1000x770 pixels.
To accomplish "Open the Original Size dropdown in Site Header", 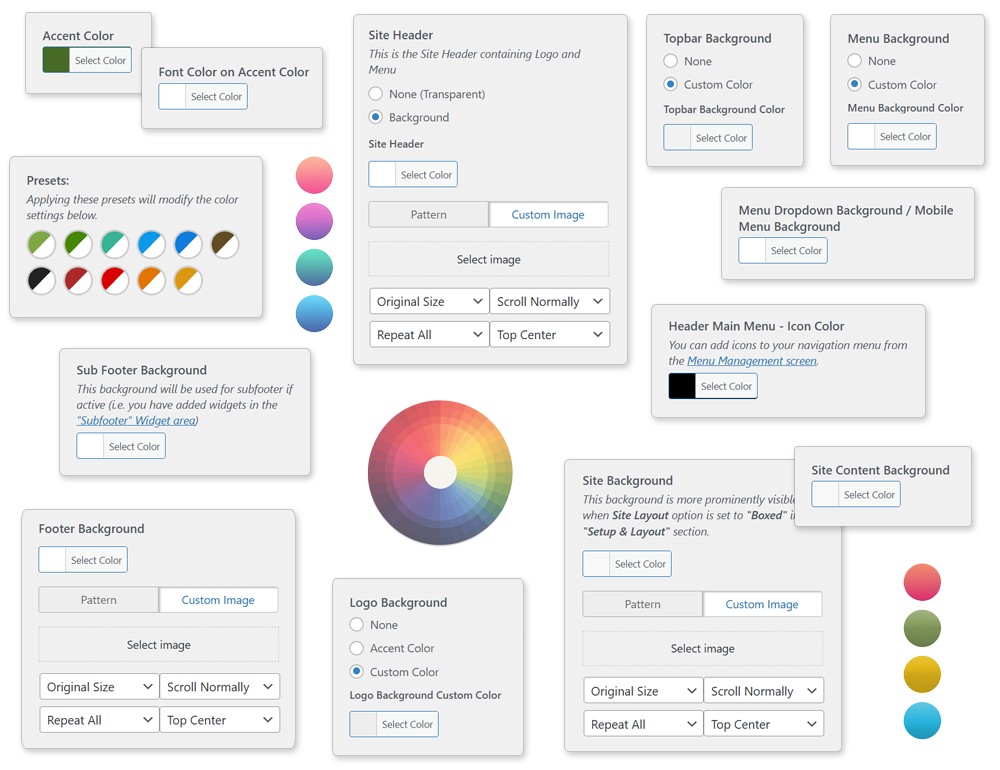I will click(x=428, y=301).
